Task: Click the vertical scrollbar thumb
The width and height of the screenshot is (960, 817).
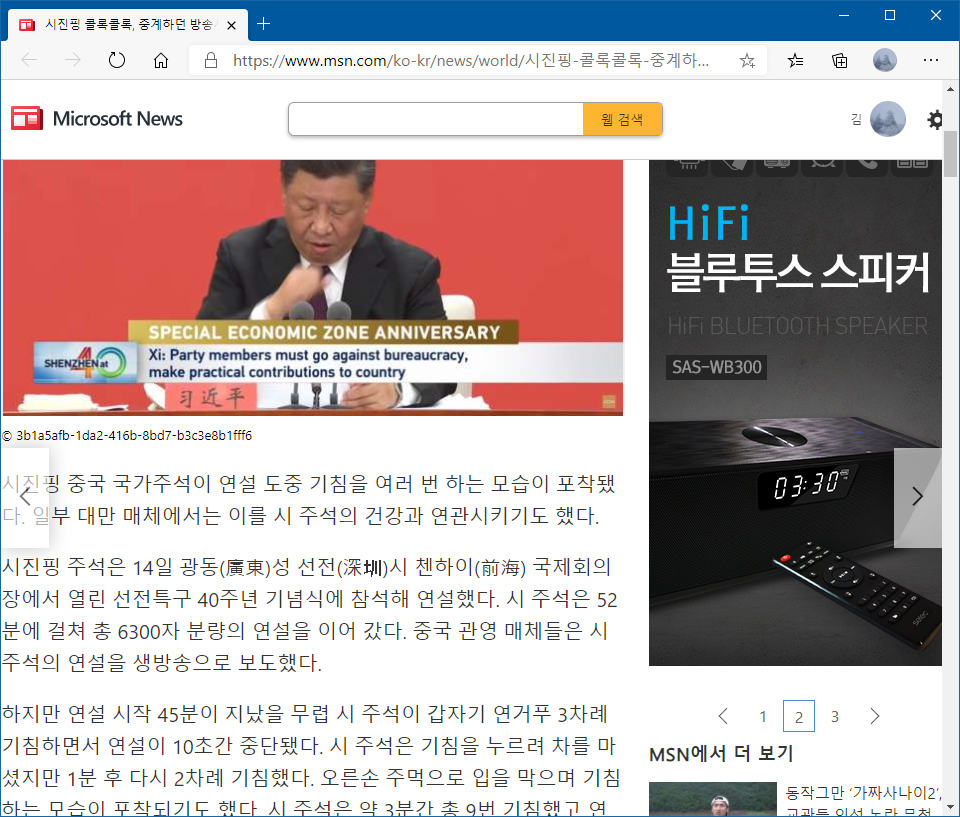Action: pyautogui.click(x=950, y=152)
